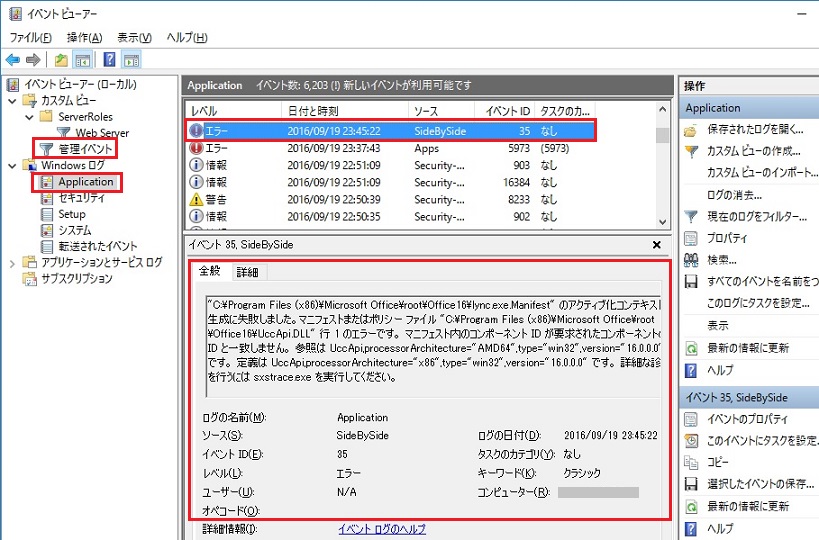
Task: Open the 表示 submenu in actions pane
Action: click(x=718, y=325)
